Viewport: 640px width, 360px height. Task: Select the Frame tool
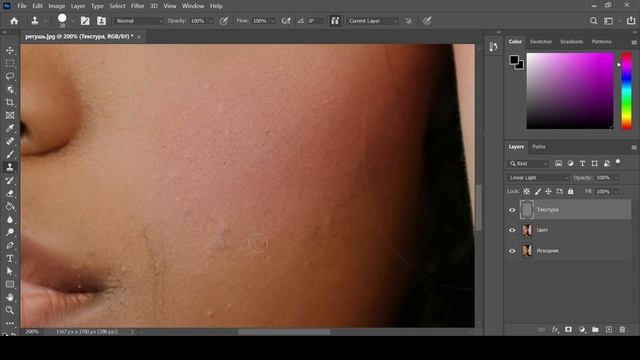[10, 116]
